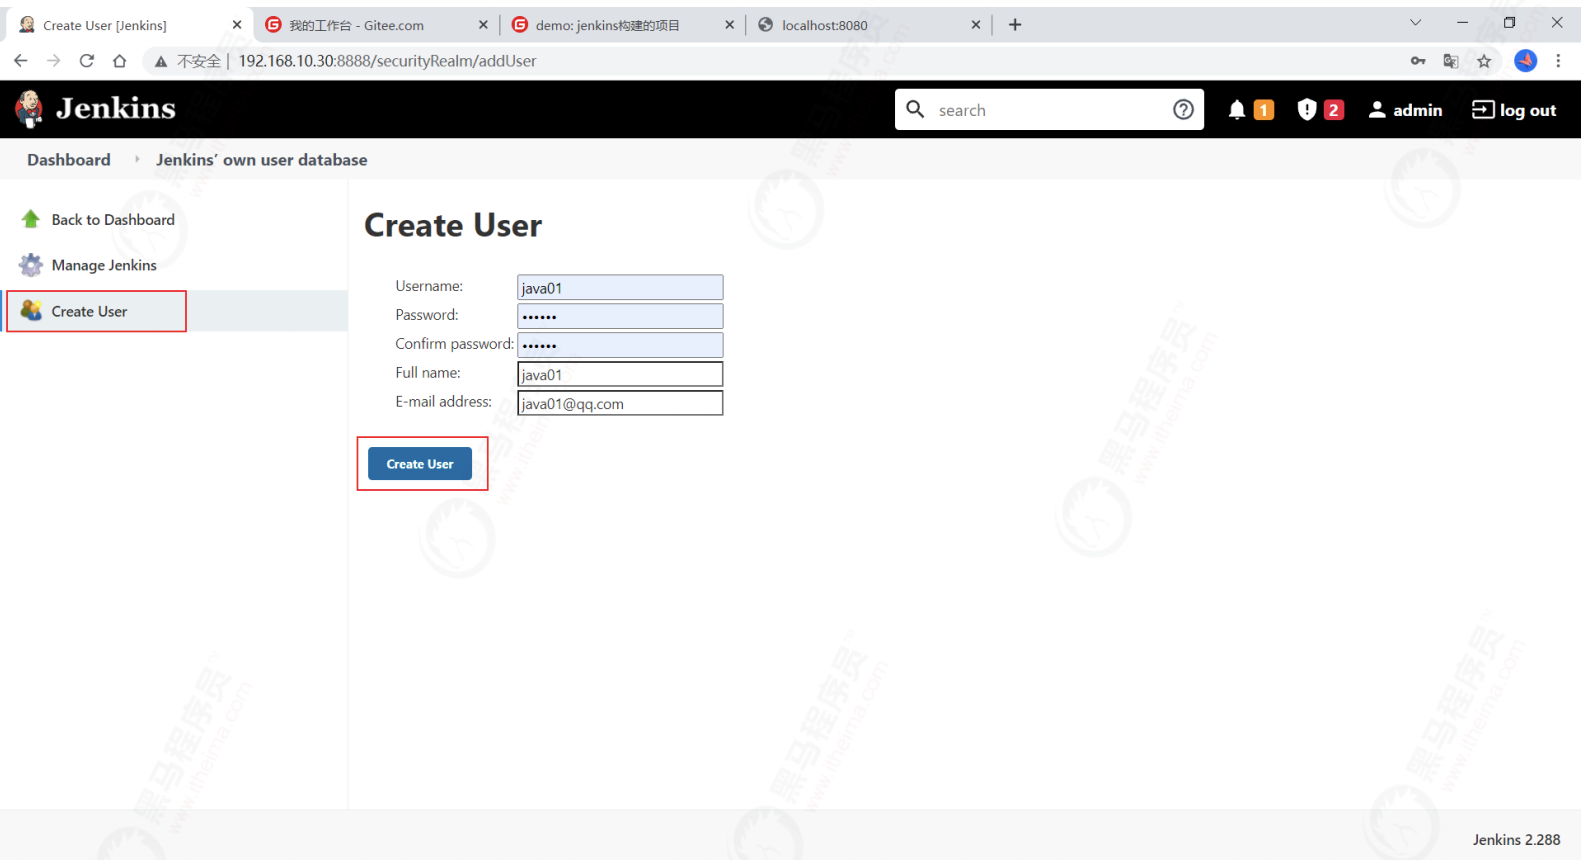Click the not-secure warning triangle icon
This screenshot has height=860, width=1582.
tap(160, 61)
